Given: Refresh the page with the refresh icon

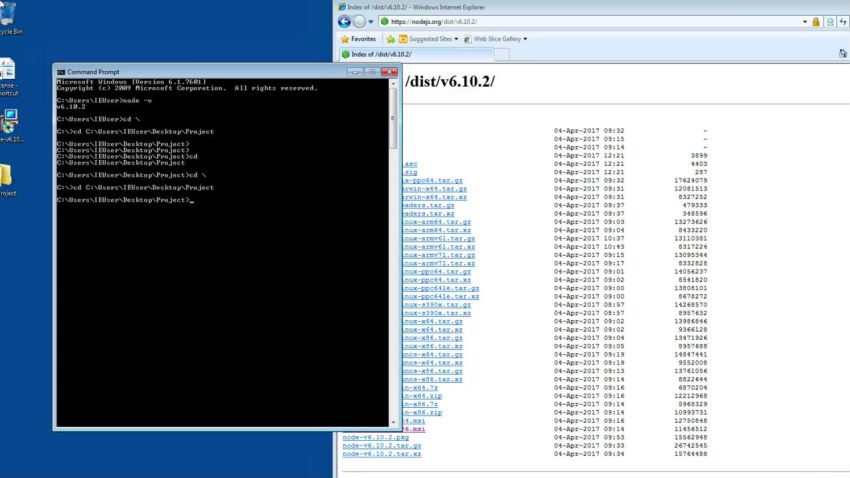Looking at the screenshot, I should (843, 22).
